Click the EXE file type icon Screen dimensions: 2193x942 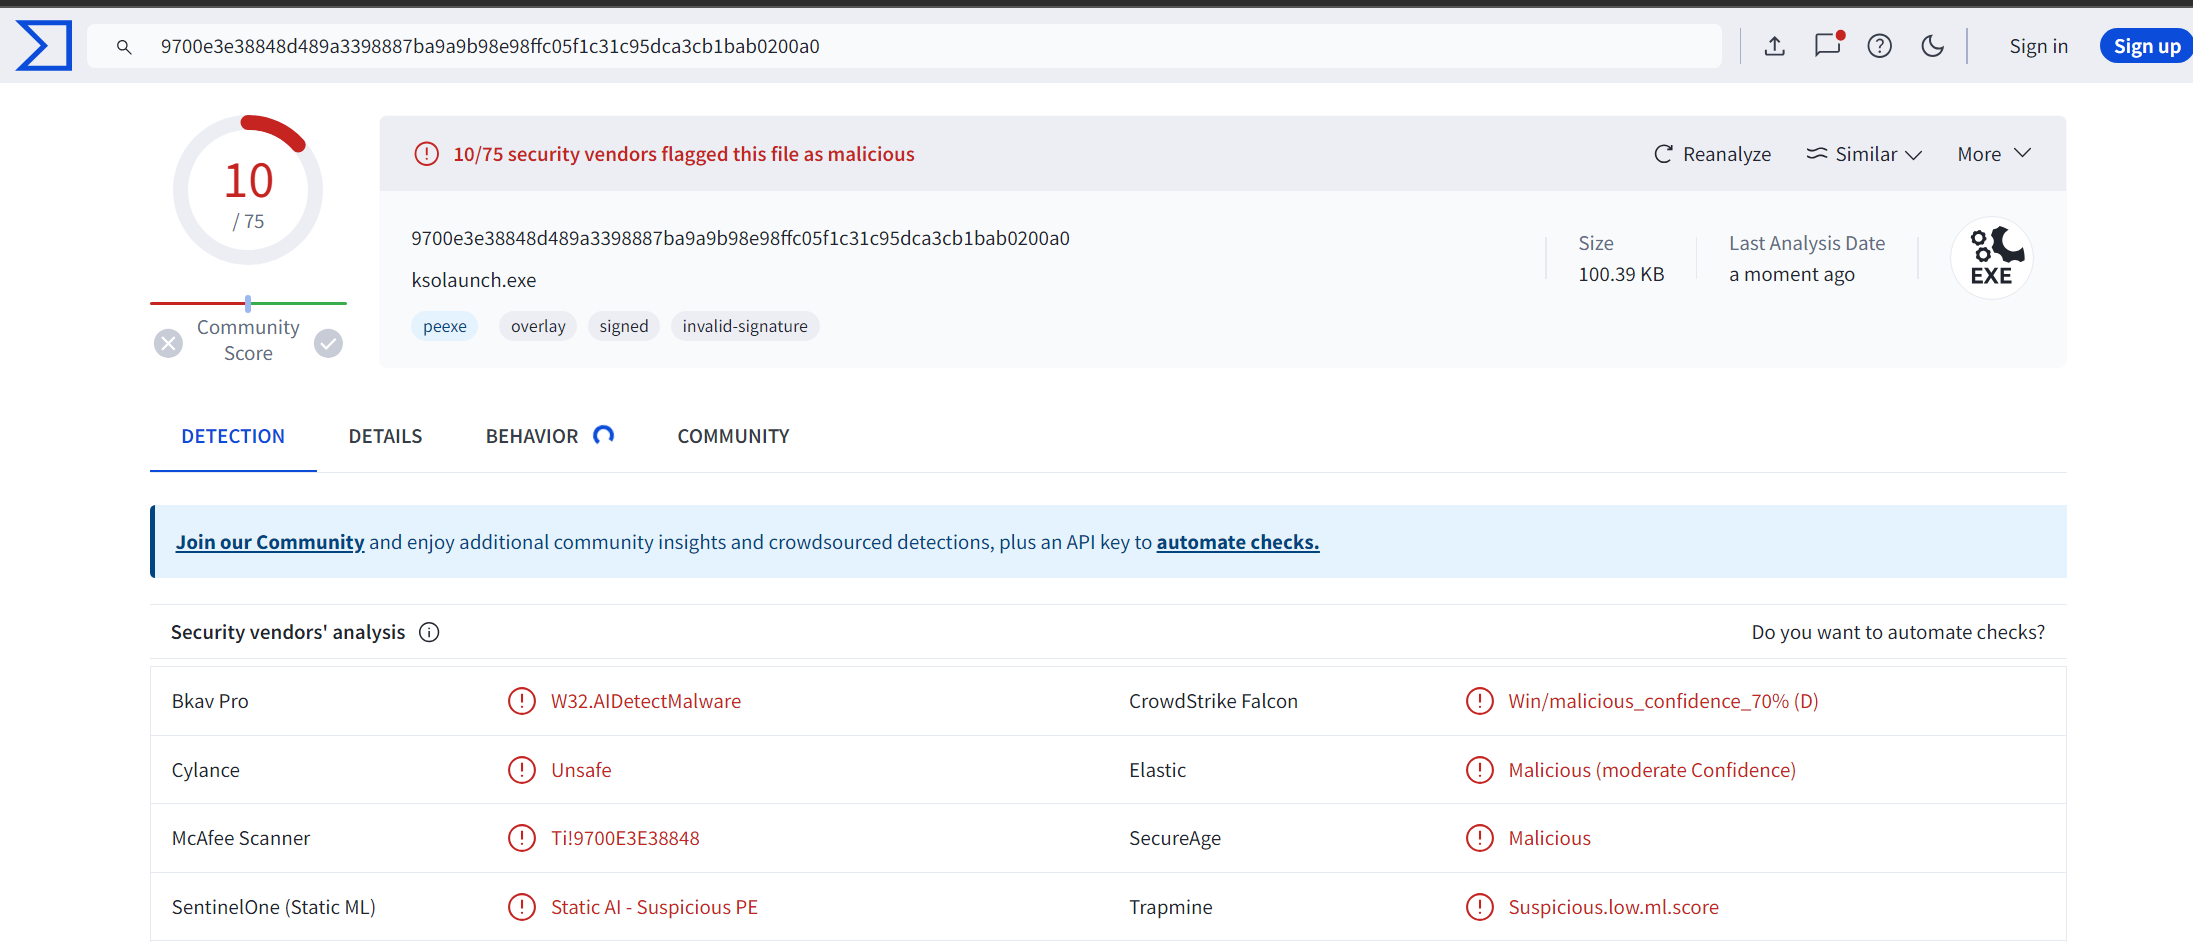(x=1992, y=258)
